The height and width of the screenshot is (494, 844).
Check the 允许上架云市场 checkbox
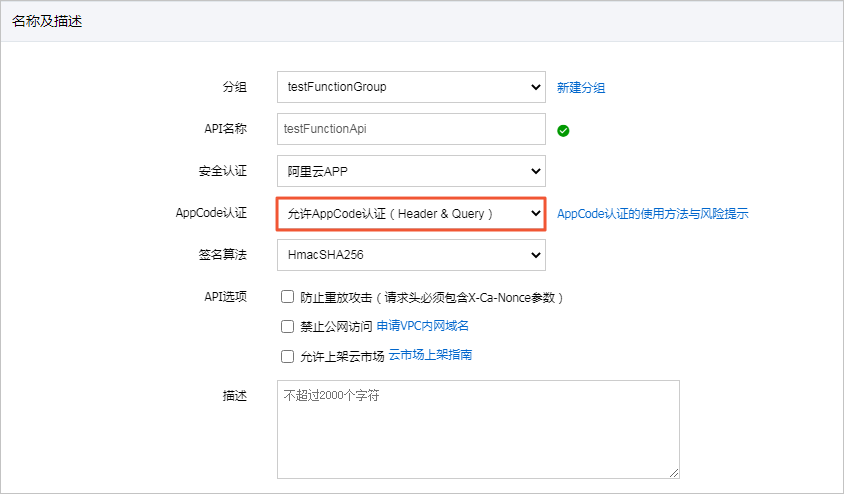(287, 356)
